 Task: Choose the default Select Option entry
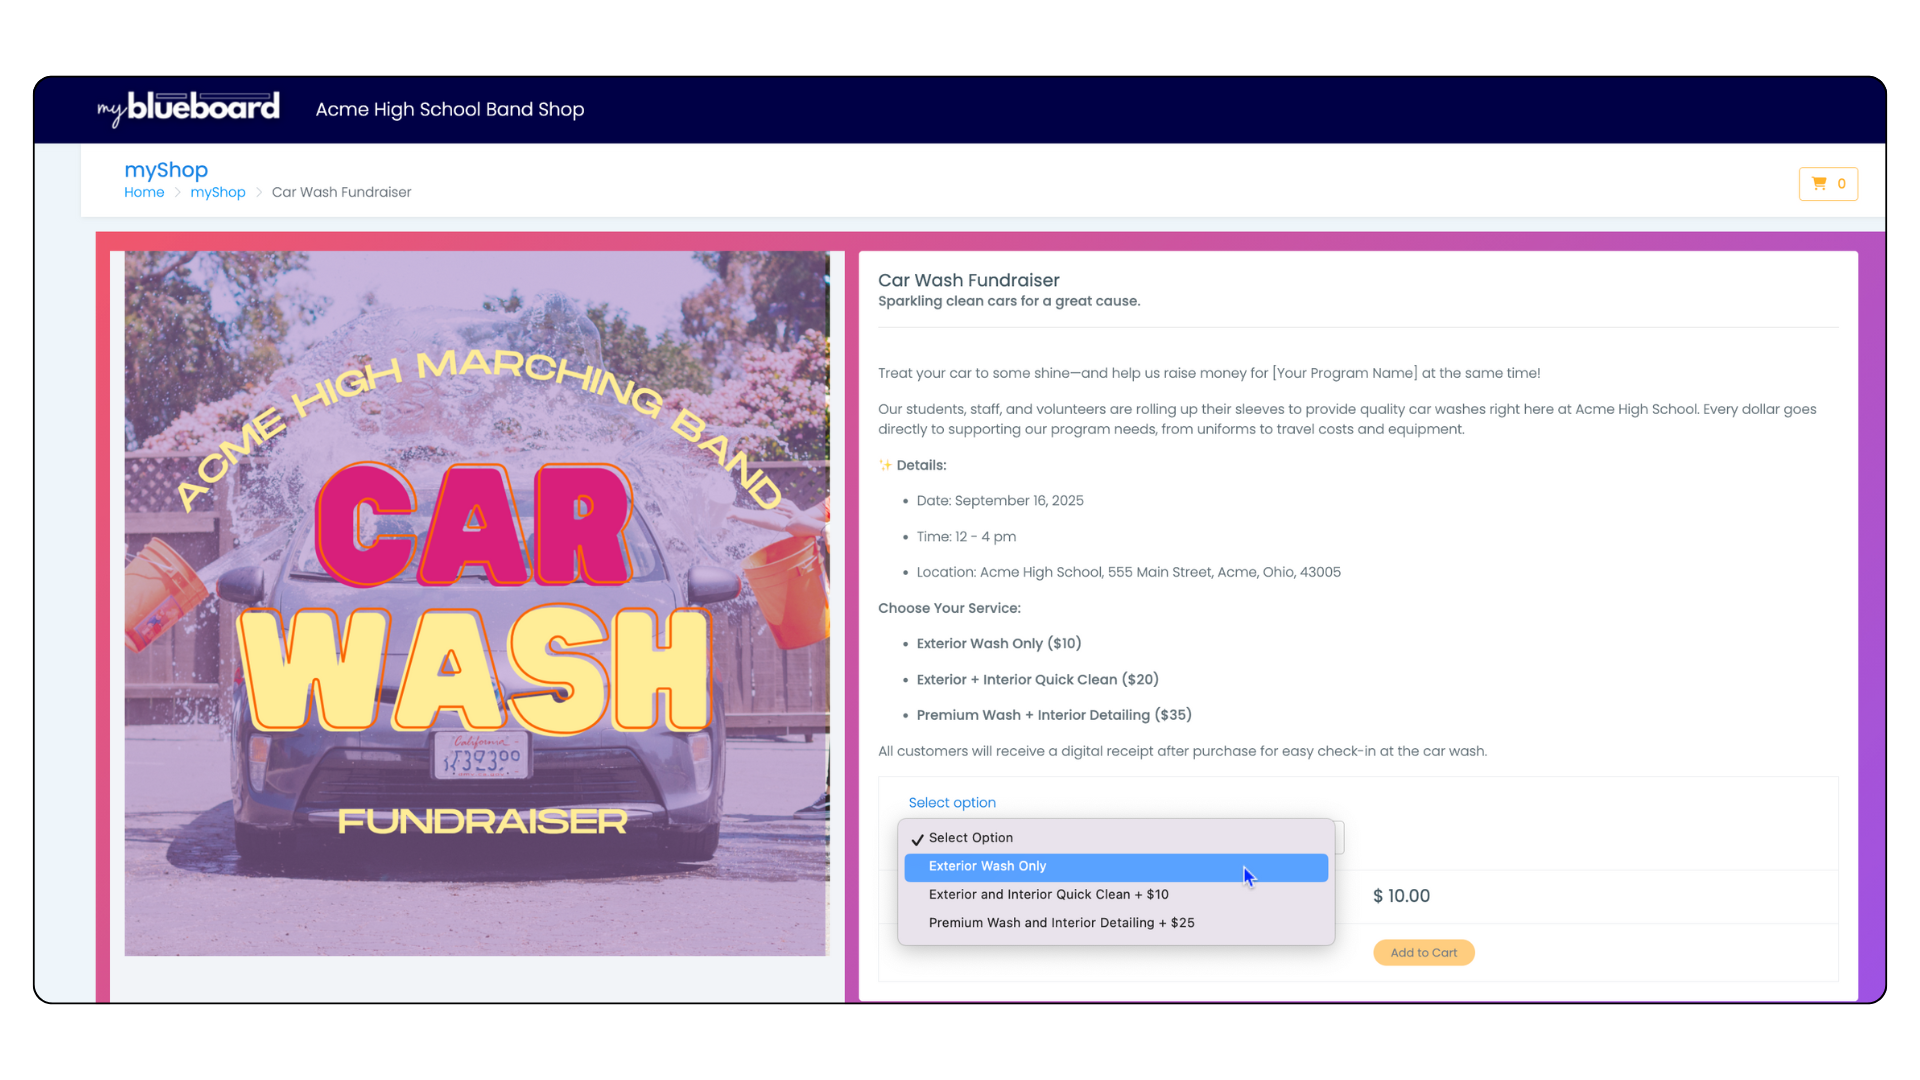(970, 838)
